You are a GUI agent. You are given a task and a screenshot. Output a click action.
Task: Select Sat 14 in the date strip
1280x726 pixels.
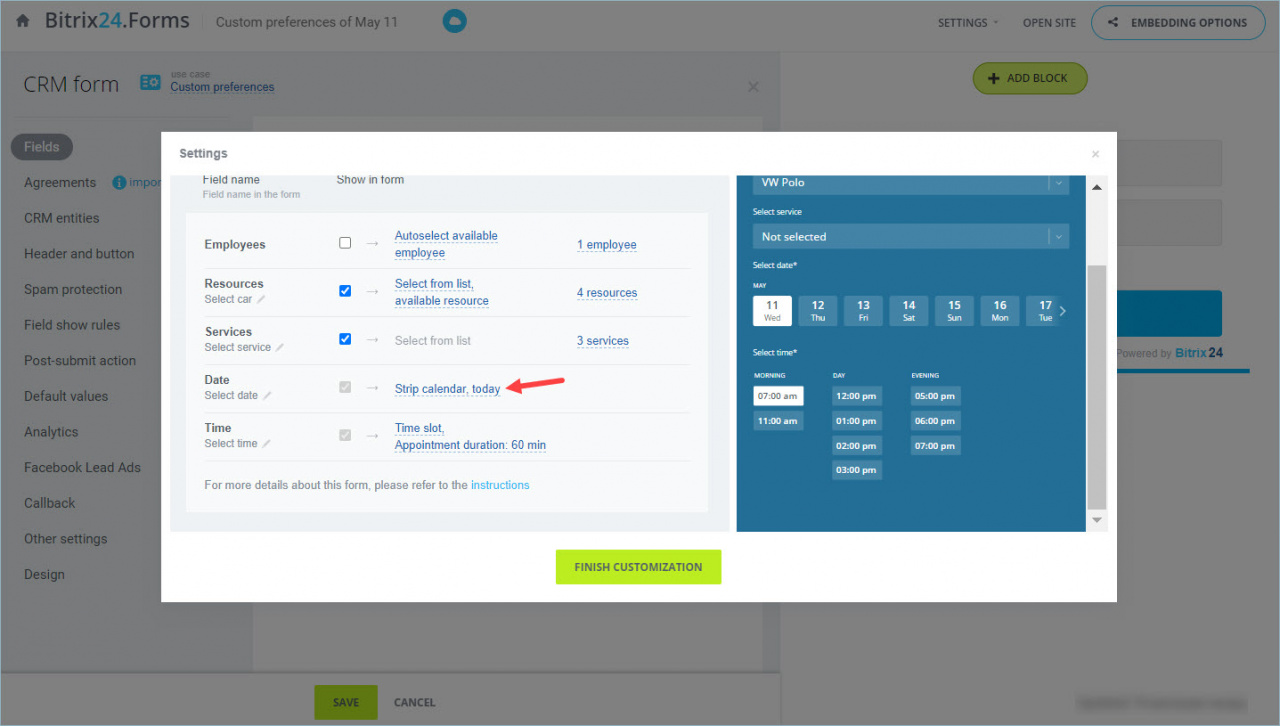(x=909, y=310)
